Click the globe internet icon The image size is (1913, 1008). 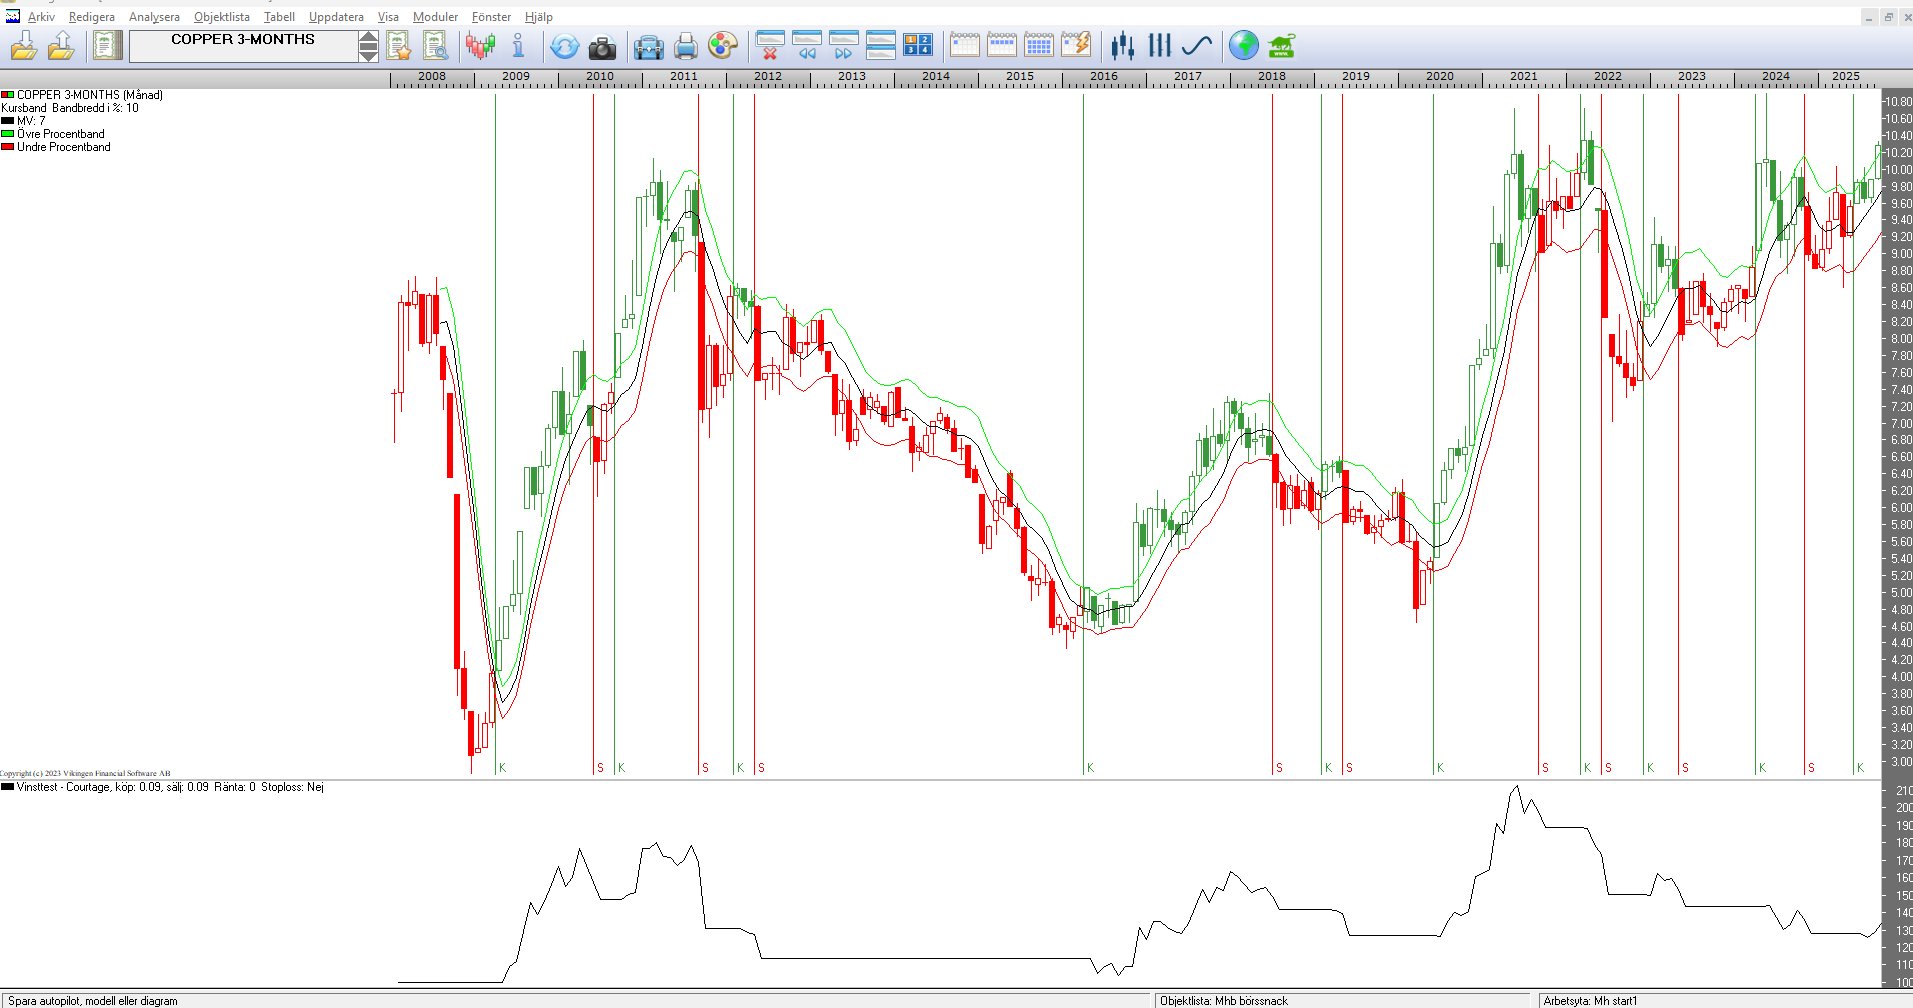(x=1243, y=46)
